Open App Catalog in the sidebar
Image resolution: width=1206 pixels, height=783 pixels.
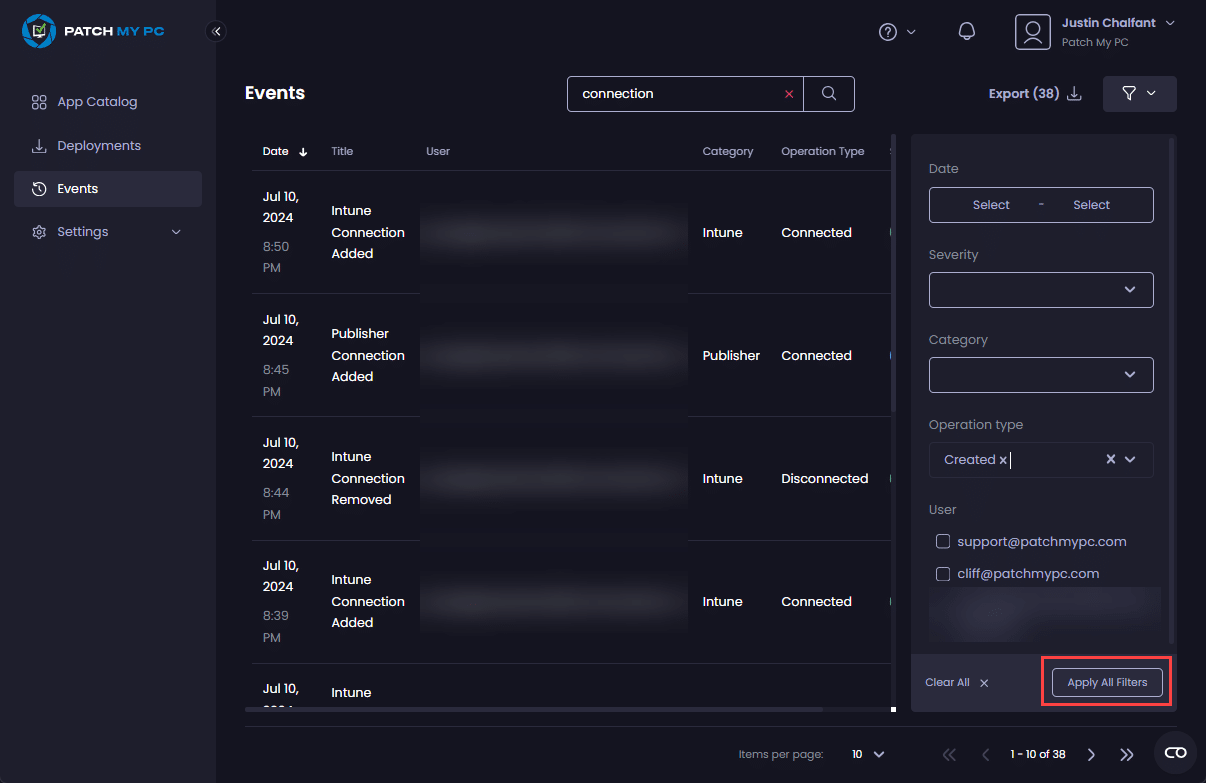97,102
